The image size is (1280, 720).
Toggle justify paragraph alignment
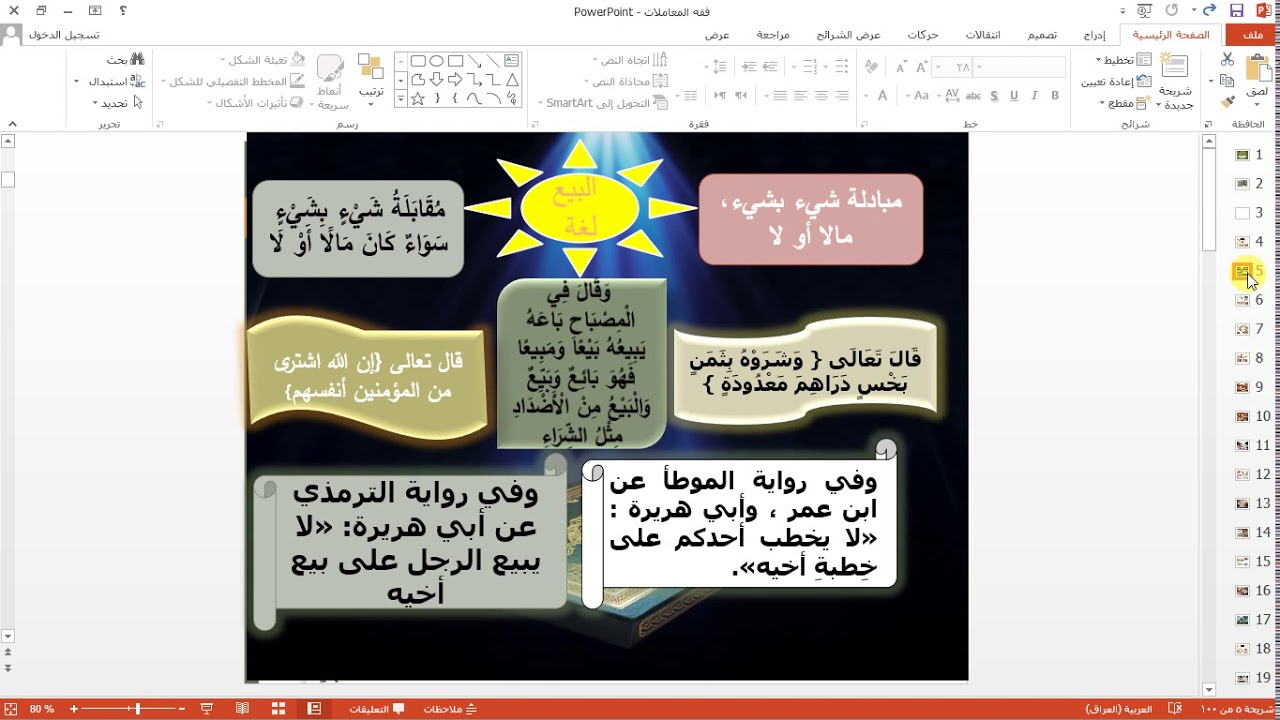(779, 96)
